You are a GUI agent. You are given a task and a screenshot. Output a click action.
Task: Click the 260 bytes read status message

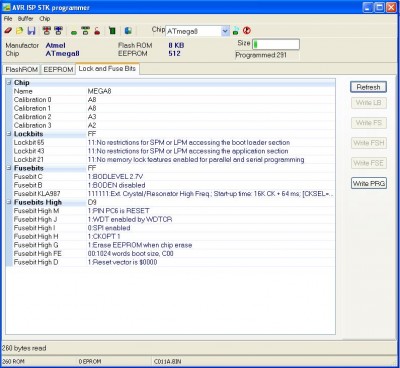pos(24,348)
